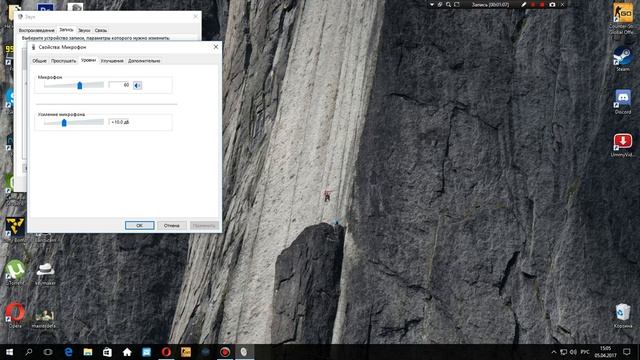Click the pencil draw icon in recorder bar

point(524,4)
